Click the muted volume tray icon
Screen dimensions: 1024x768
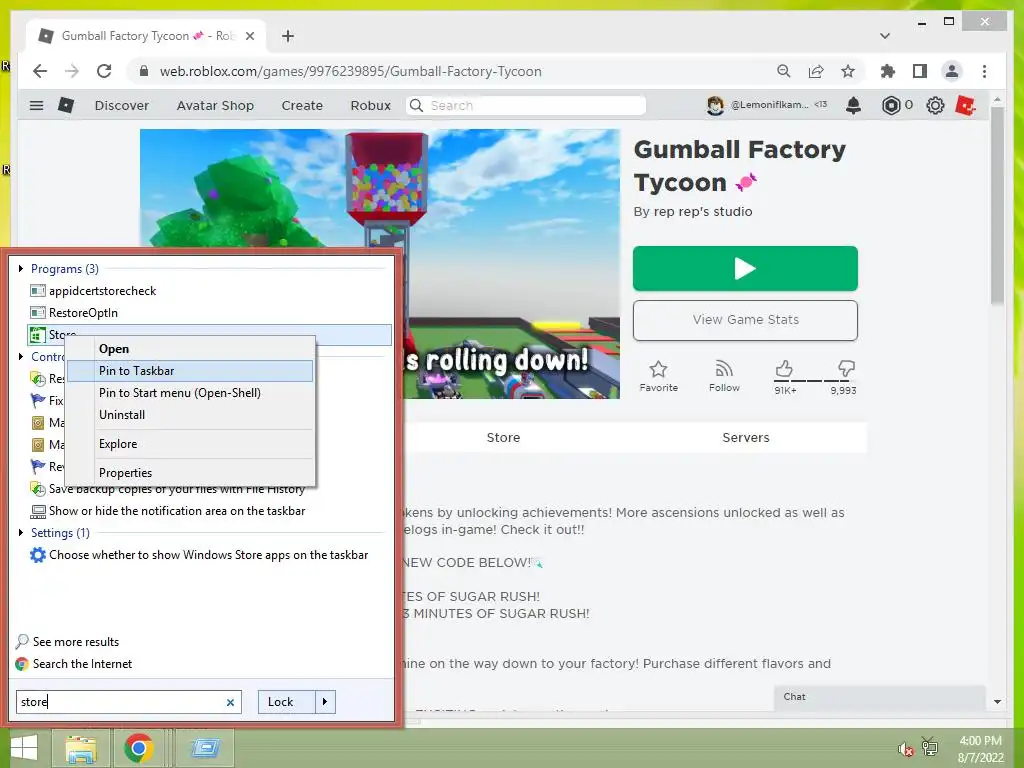click(905, 748)
